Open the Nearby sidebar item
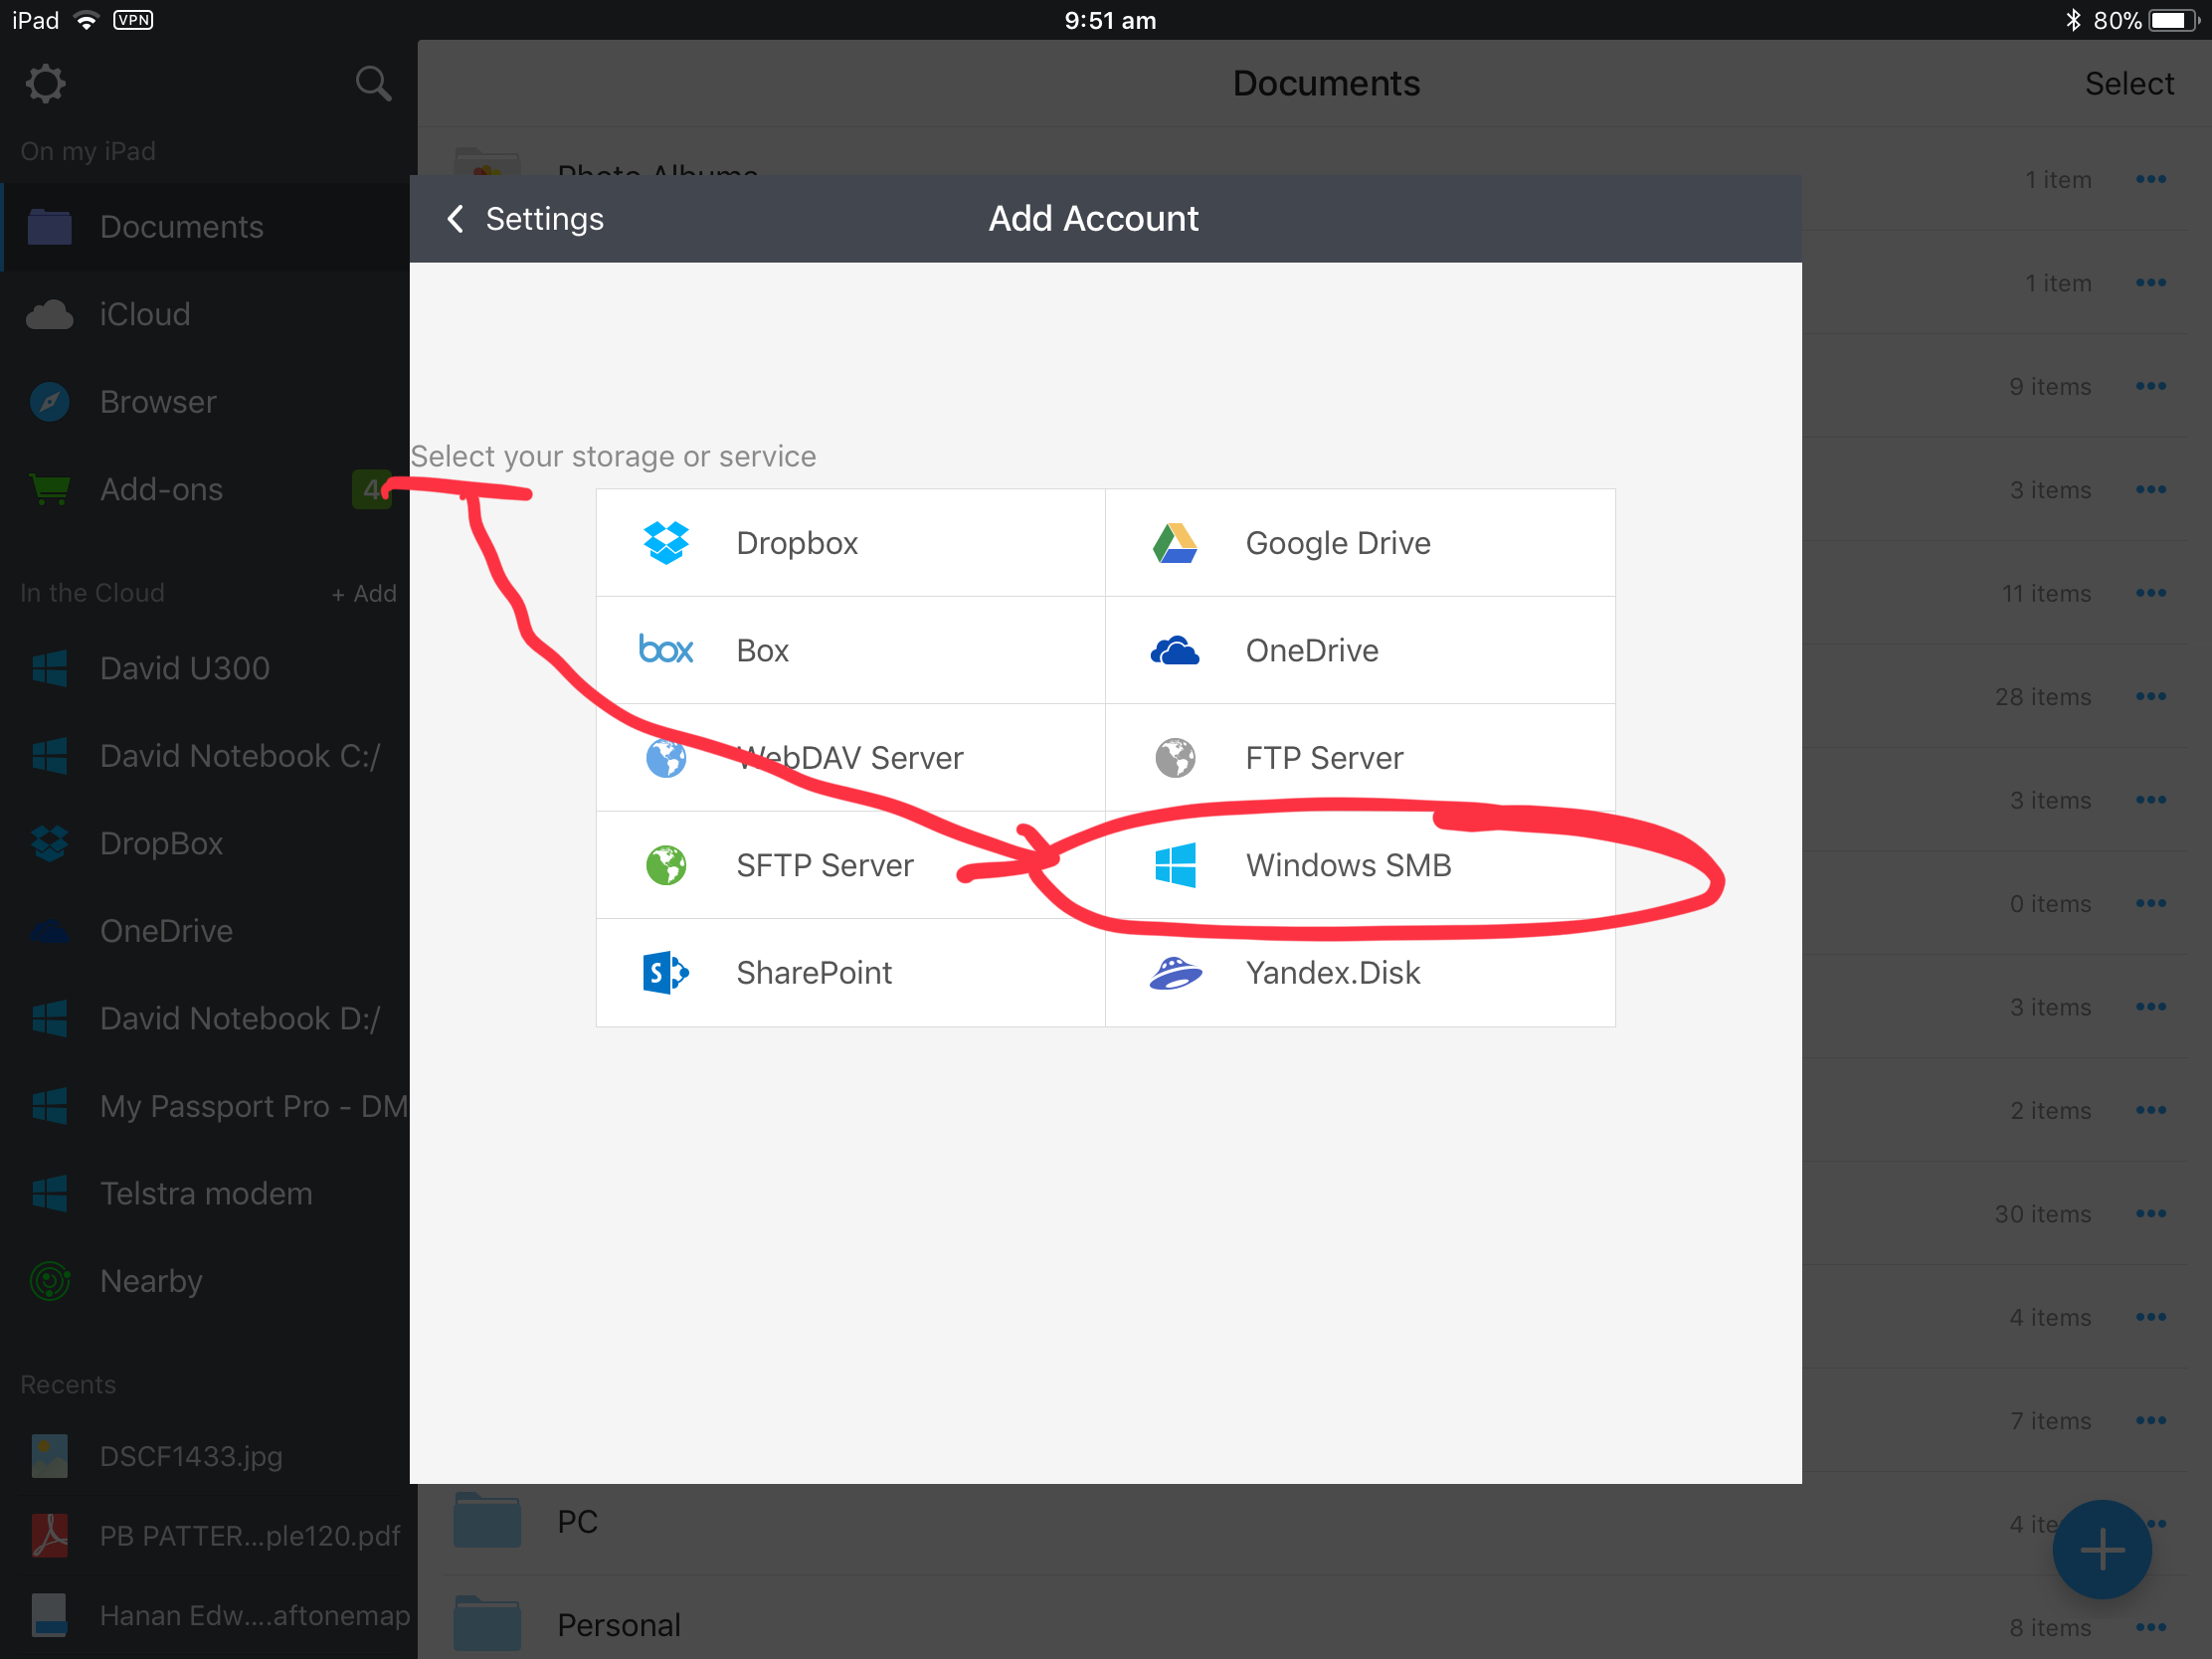Screen dimensions: 2212x1659 tap(150, 1281)
